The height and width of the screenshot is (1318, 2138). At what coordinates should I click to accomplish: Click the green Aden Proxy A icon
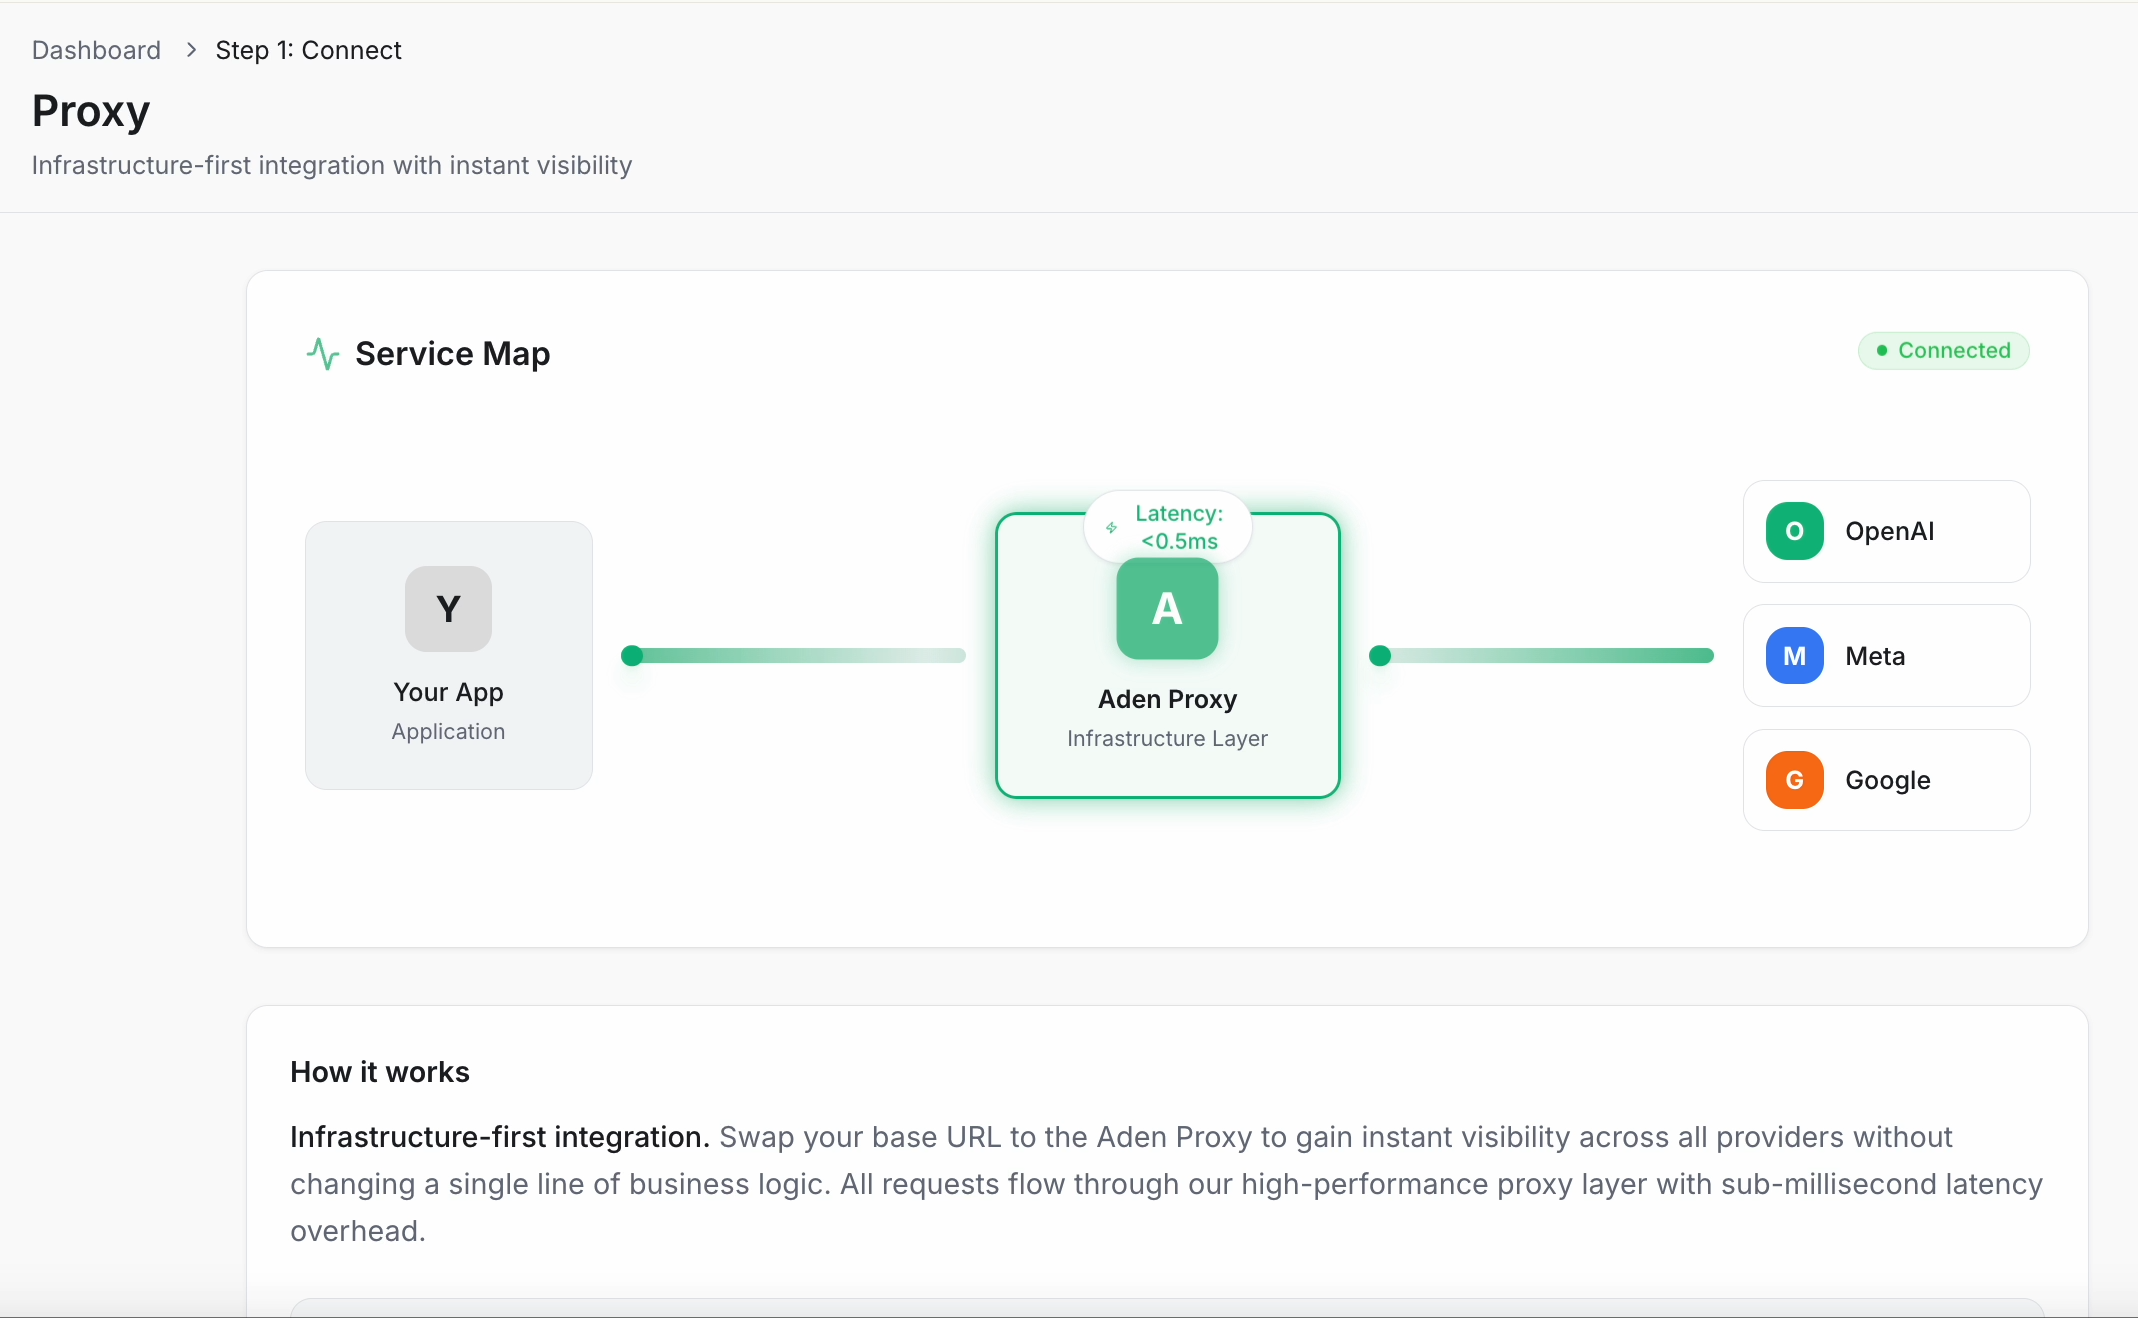1167,609
